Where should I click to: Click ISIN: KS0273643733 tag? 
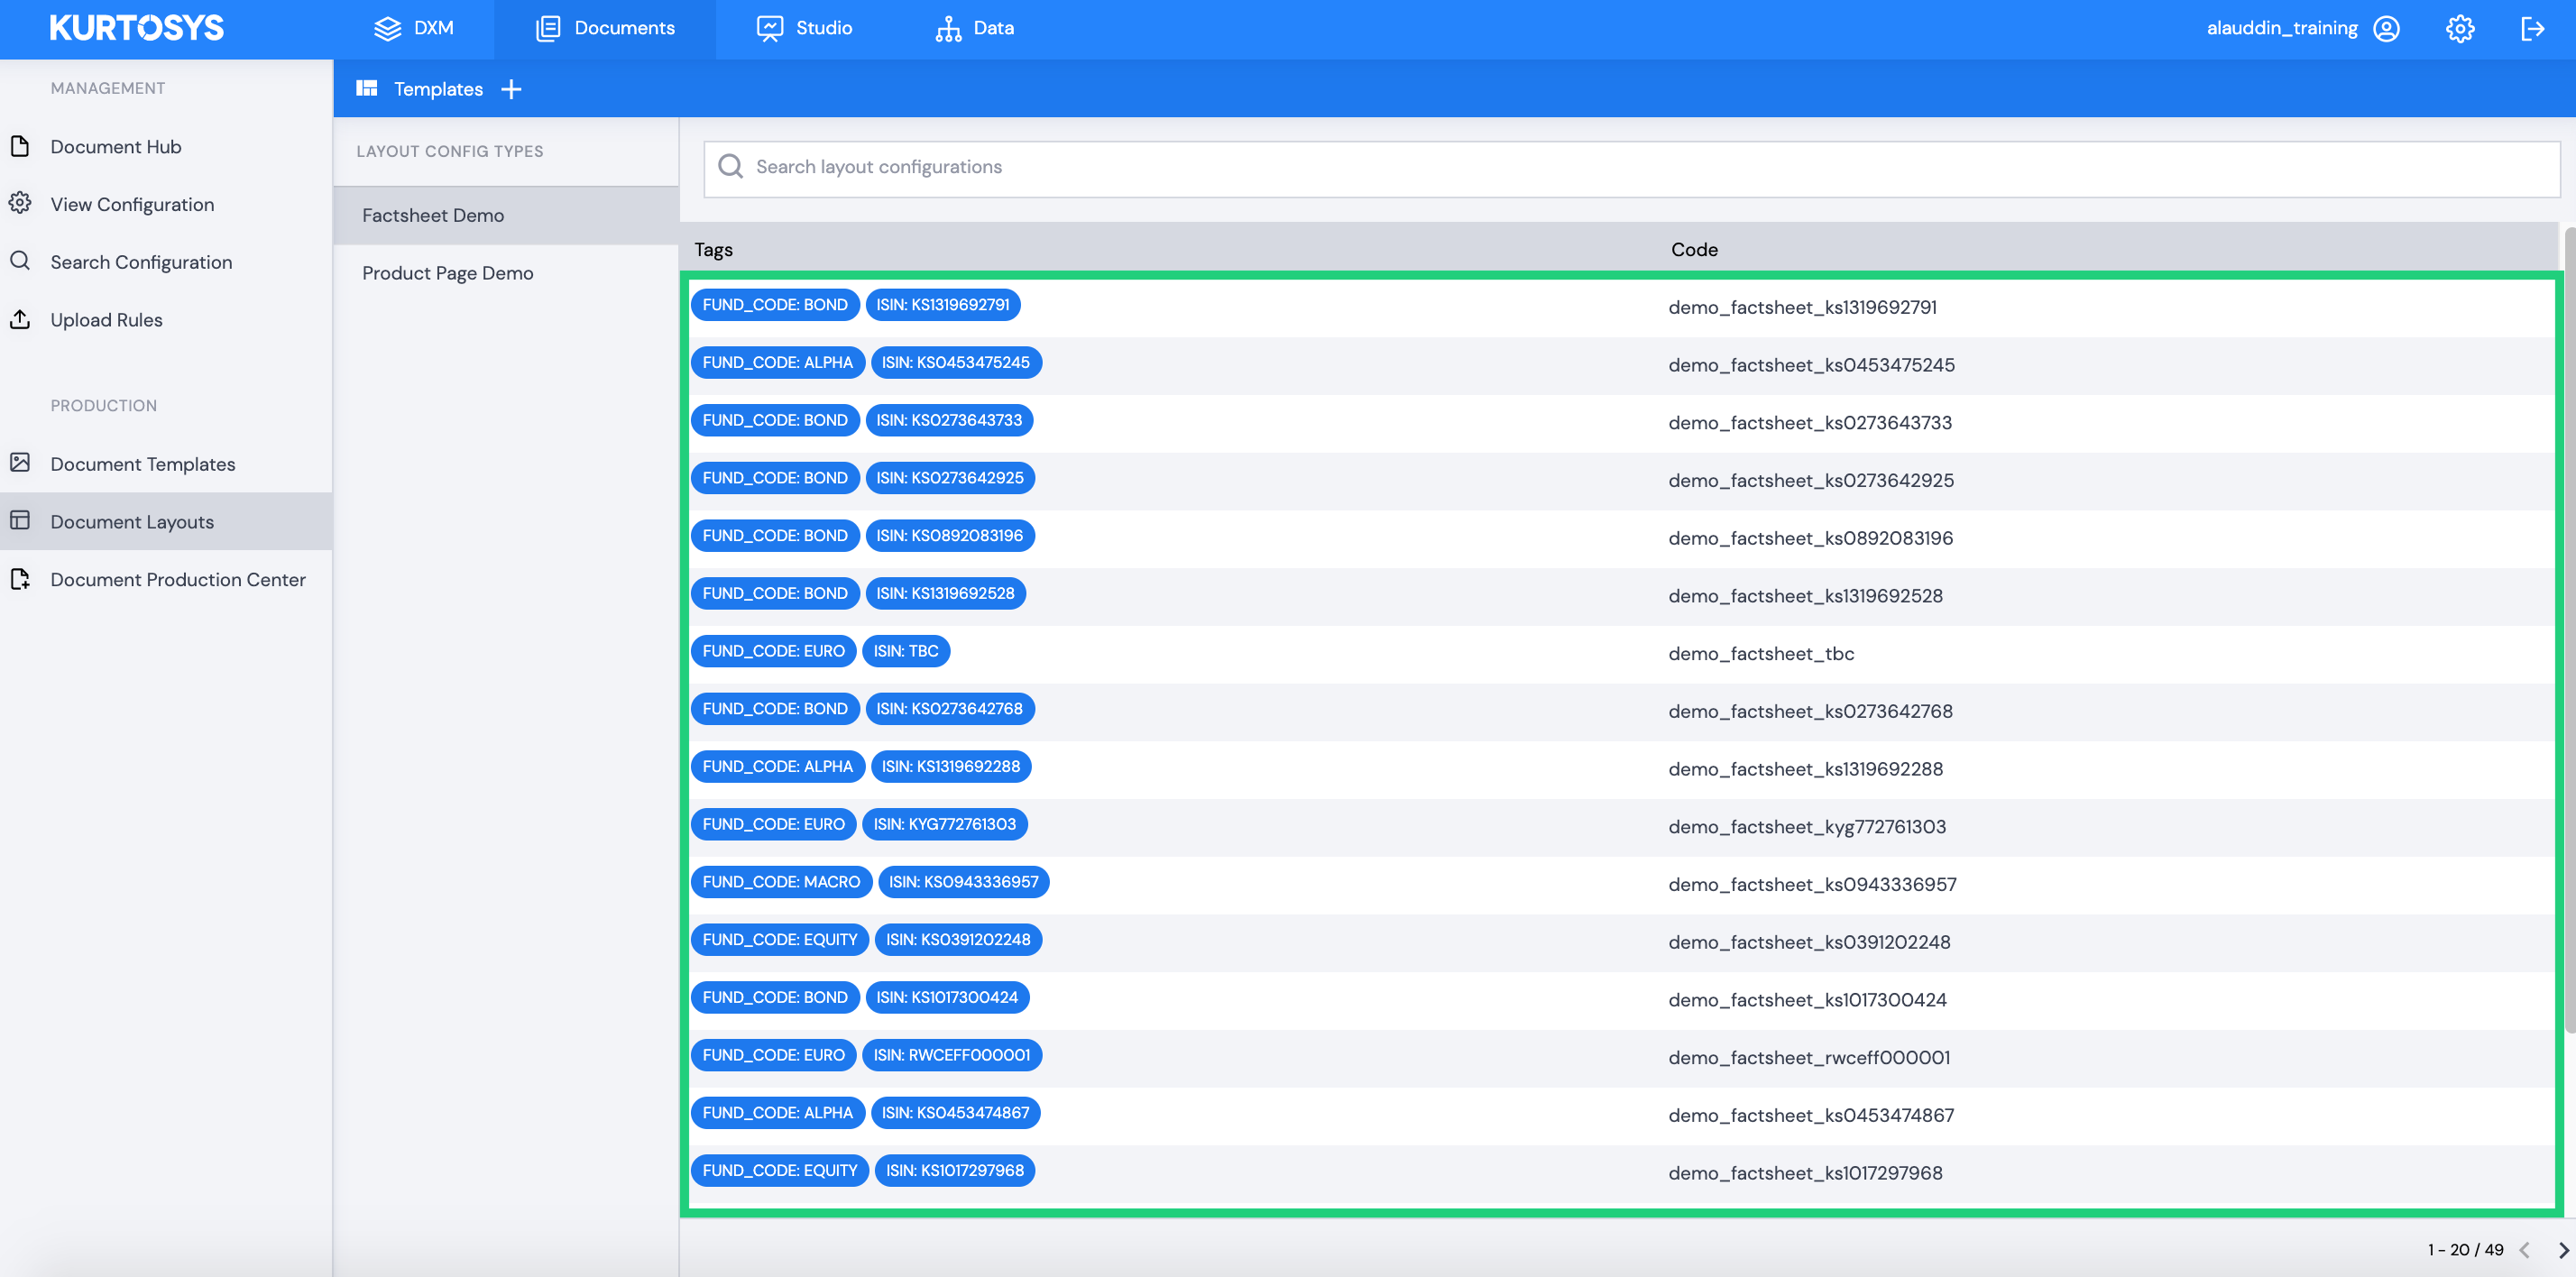(x=949, y=420)
